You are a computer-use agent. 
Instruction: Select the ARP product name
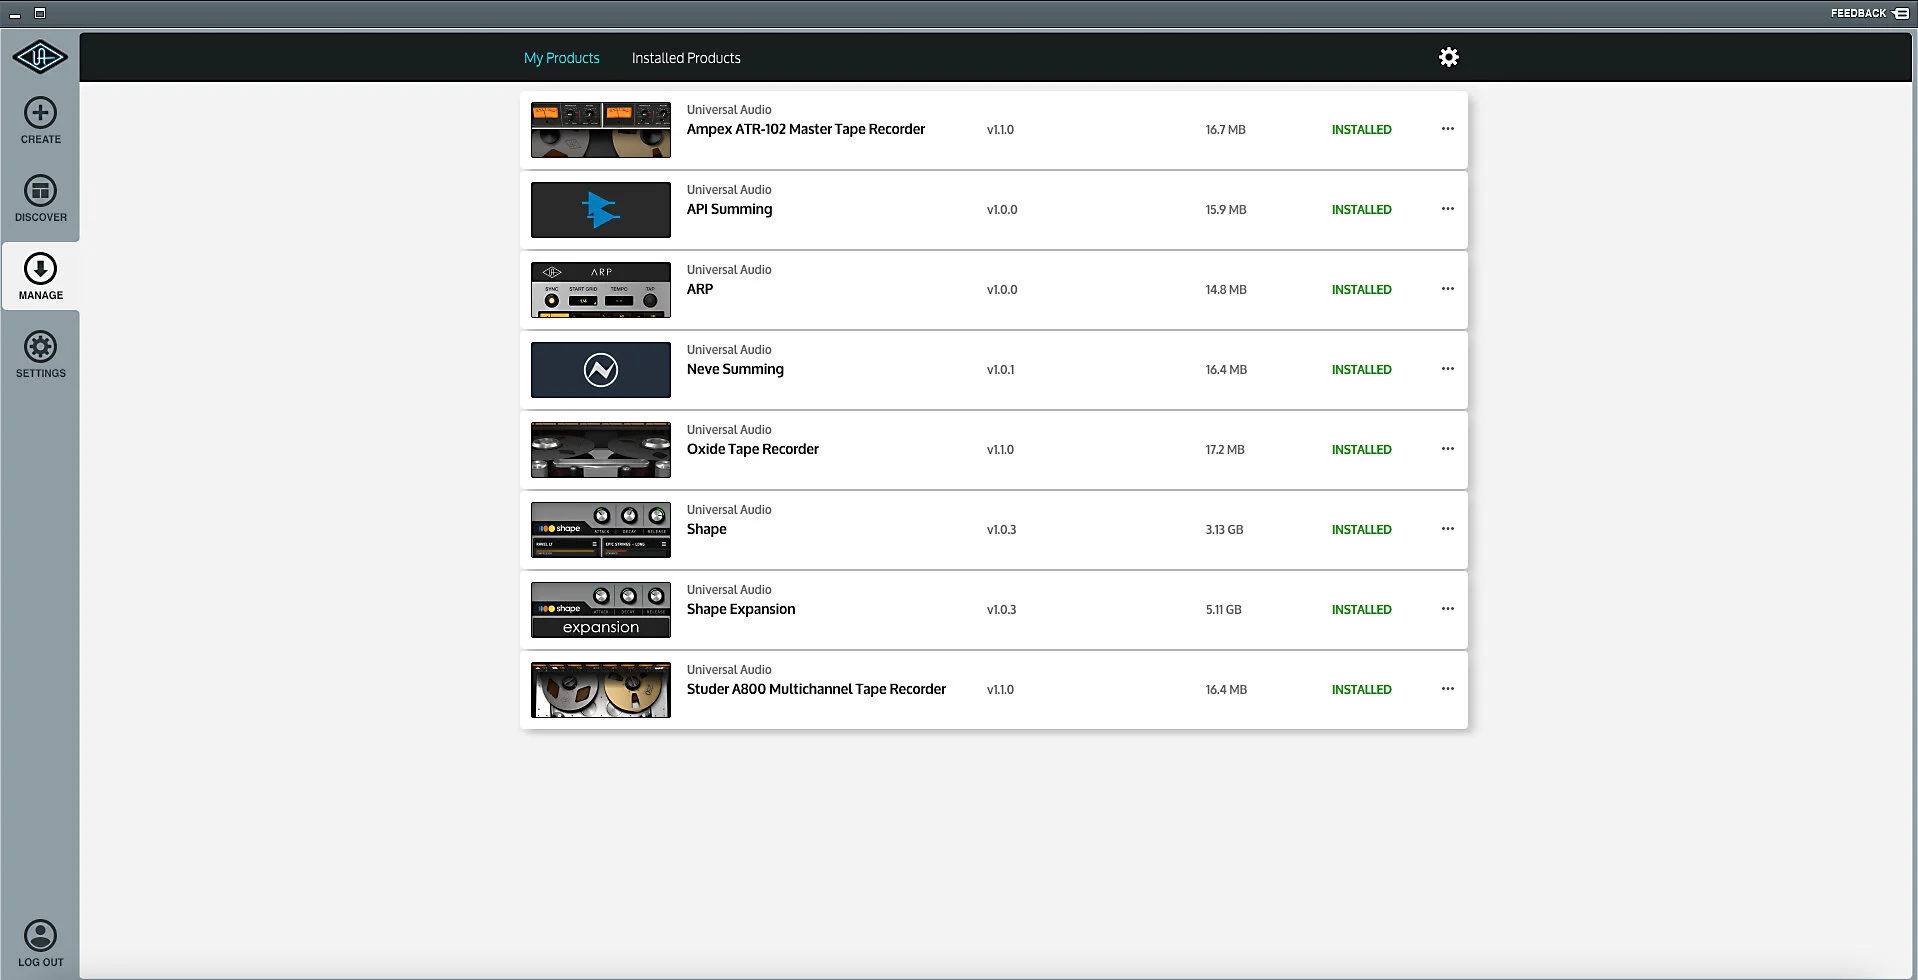click(700, 289)
